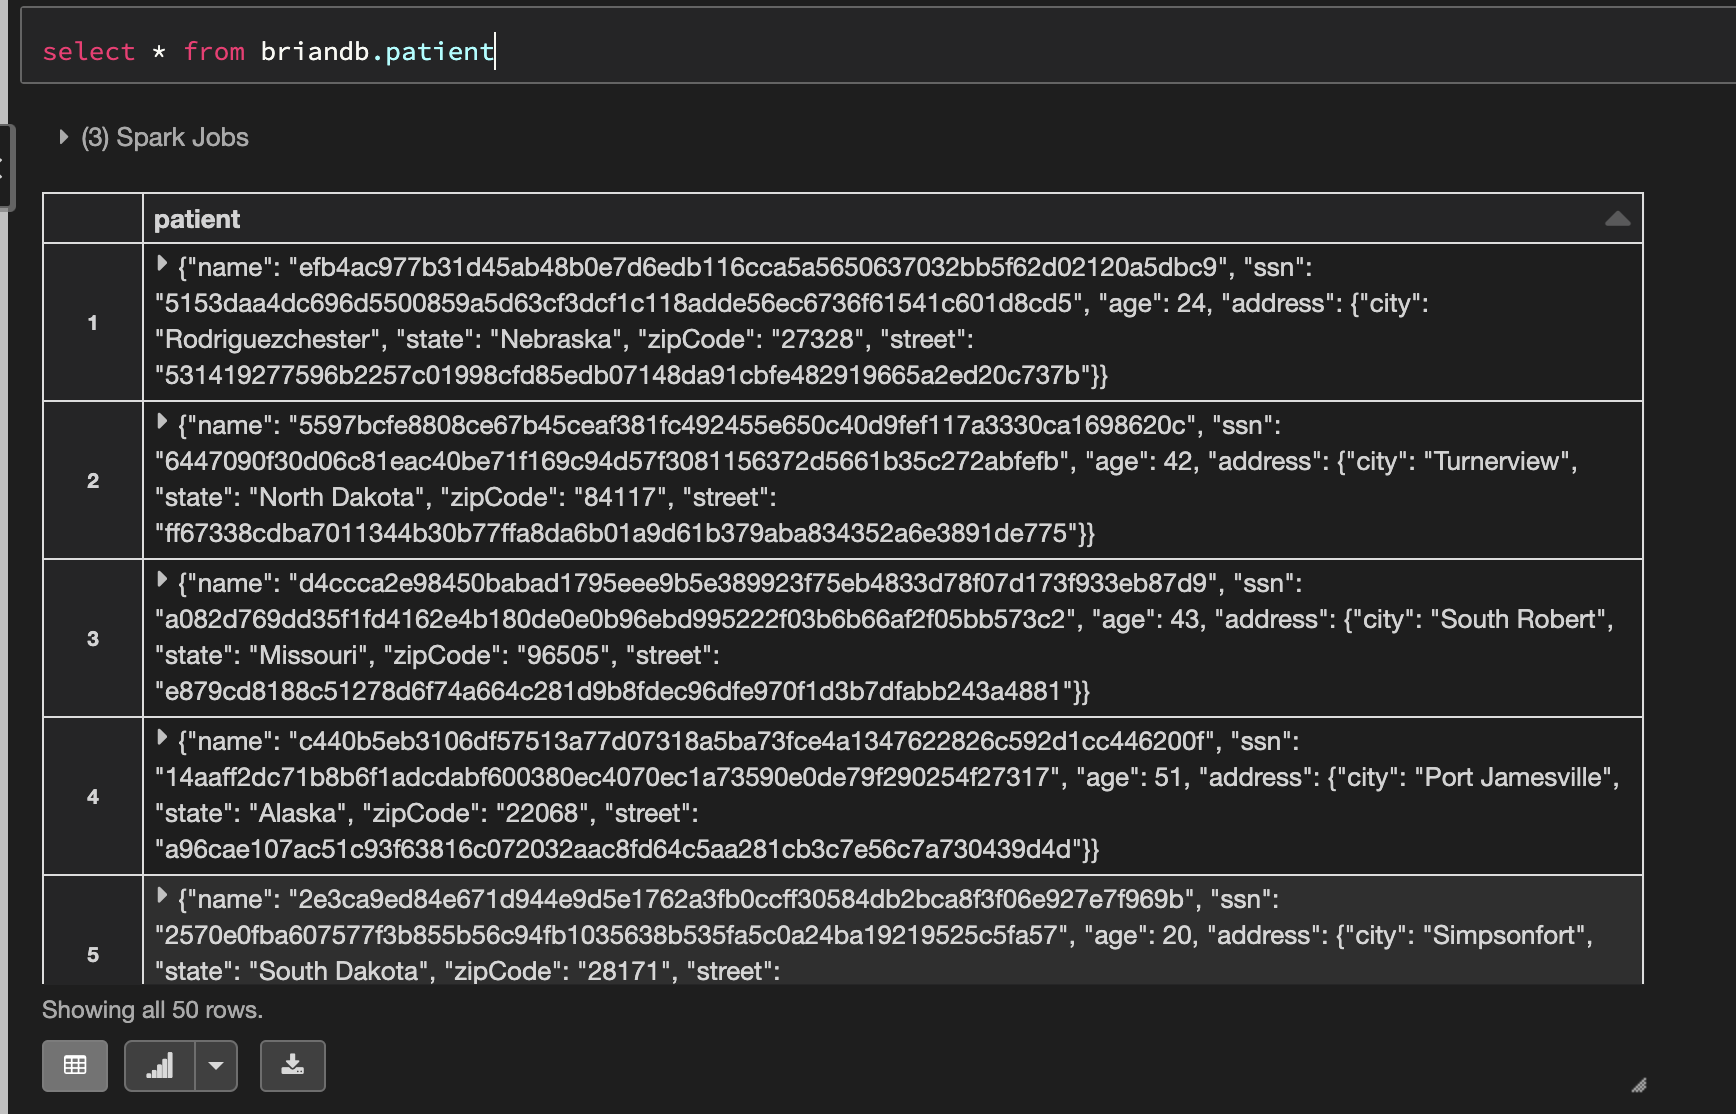Screen dimensions: 1736x1114
Task: Expand the Simpsonfort patient record
Action: [162, 896]
